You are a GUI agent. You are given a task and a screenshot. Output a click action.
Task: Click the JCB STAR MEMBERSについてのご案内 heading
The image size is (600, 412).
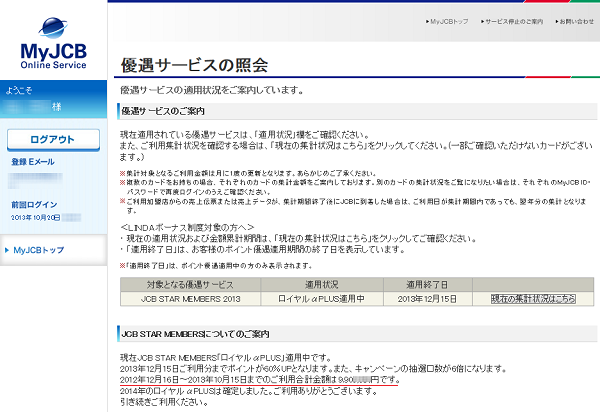pyautogui.click(x=195, y=334)
